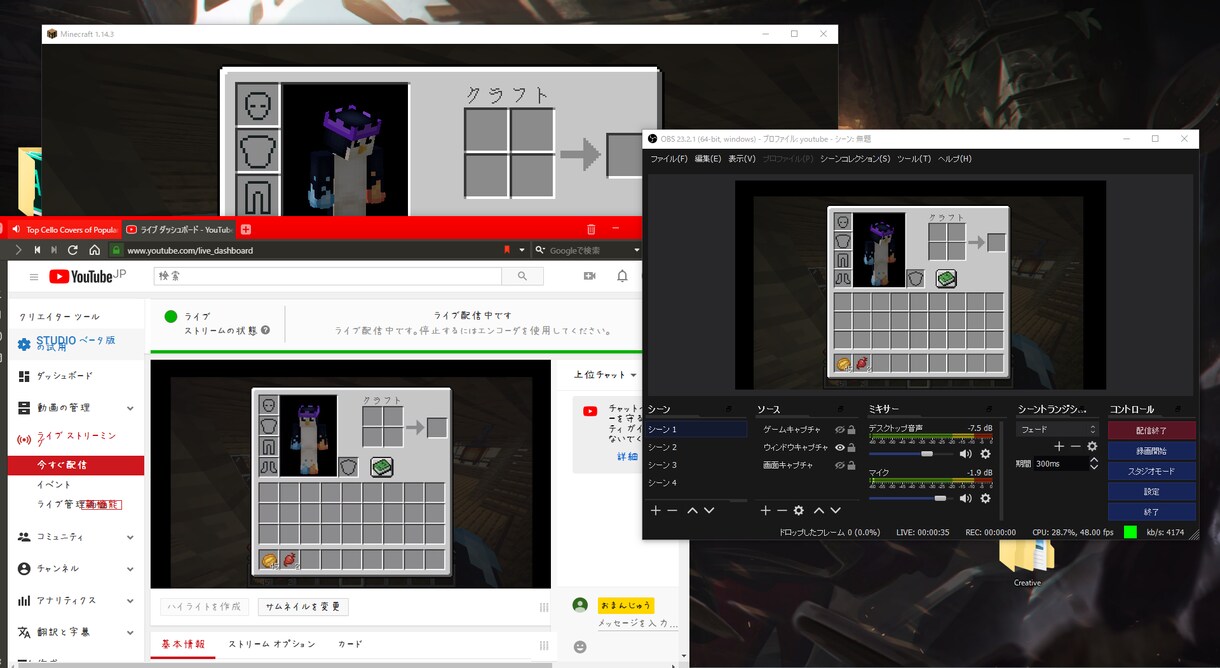This screenshot has width=1220, height=668.
Task: Open シーンコレクション(S) menu in OBS
Action: click(855, 159)
